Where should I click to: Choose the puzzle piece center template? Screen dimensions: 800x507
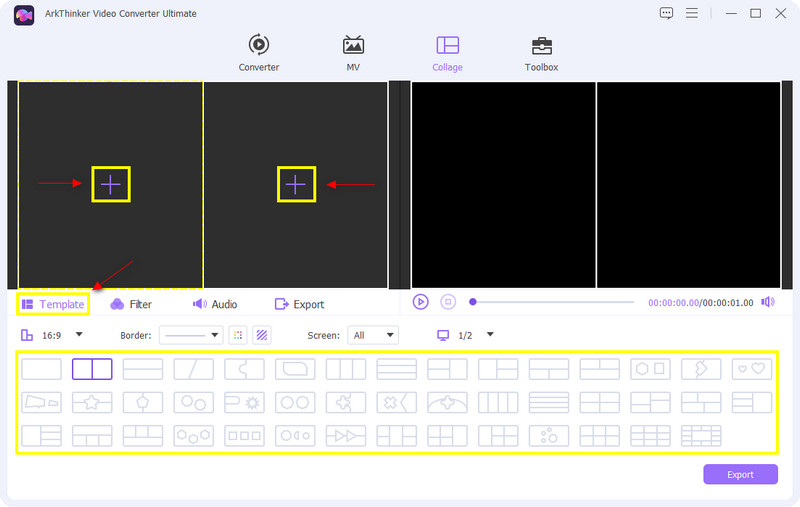click(346, 402)
